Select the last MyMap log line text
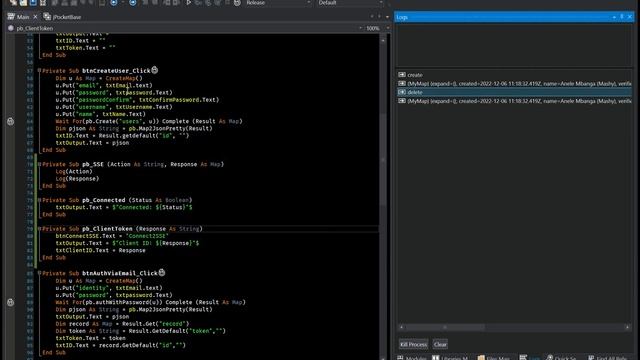Image resolution: width=640 pixels, height=360 pixels. pyautogui.click(x=519, y=101)
